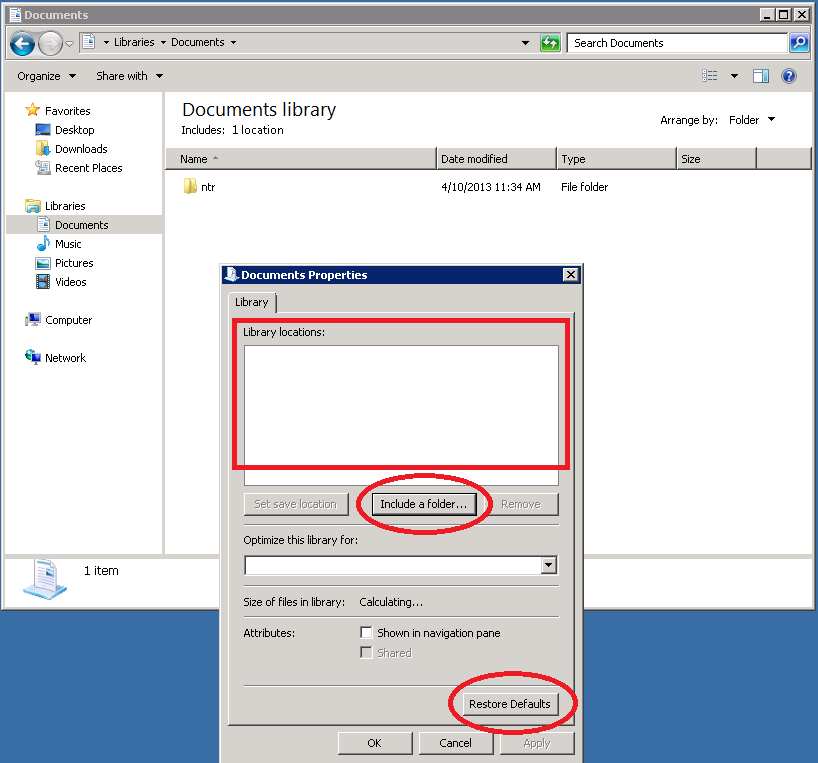818x763 pixels.
Task: Open the Recent Places icon
Action: tap(43, 167)
